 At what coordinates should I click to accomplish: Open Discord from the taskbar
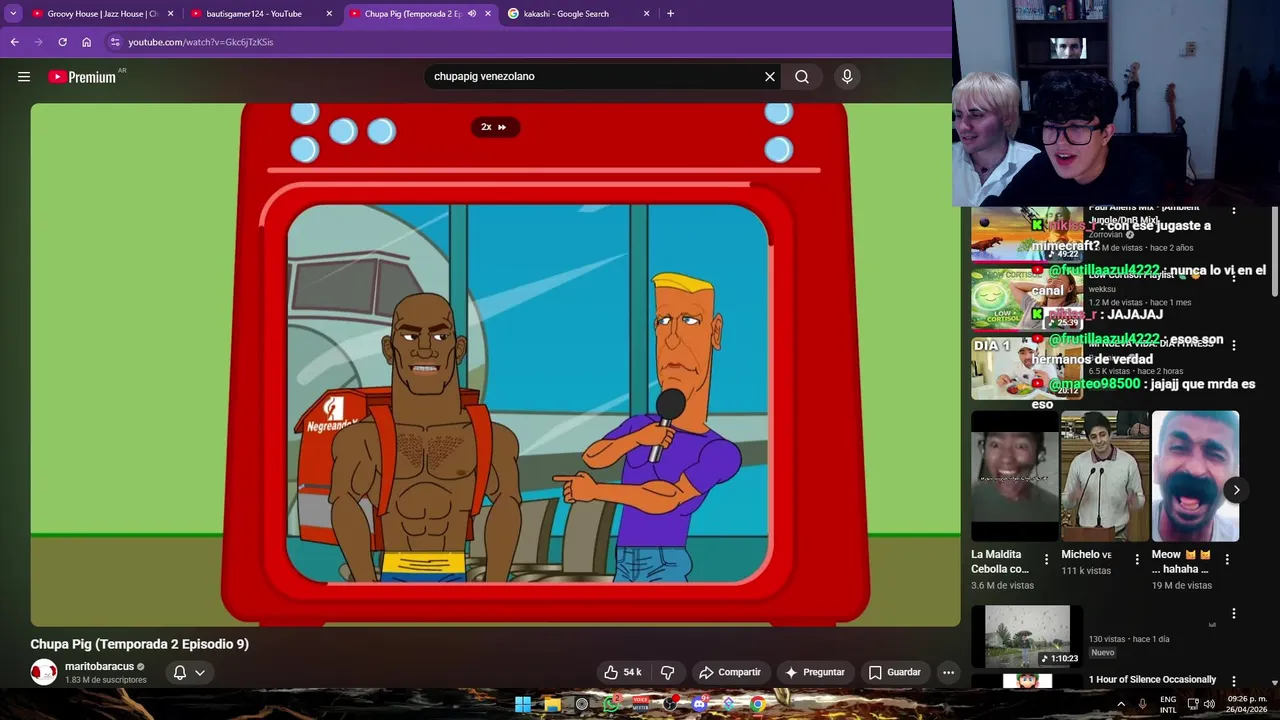coord(699,704)
